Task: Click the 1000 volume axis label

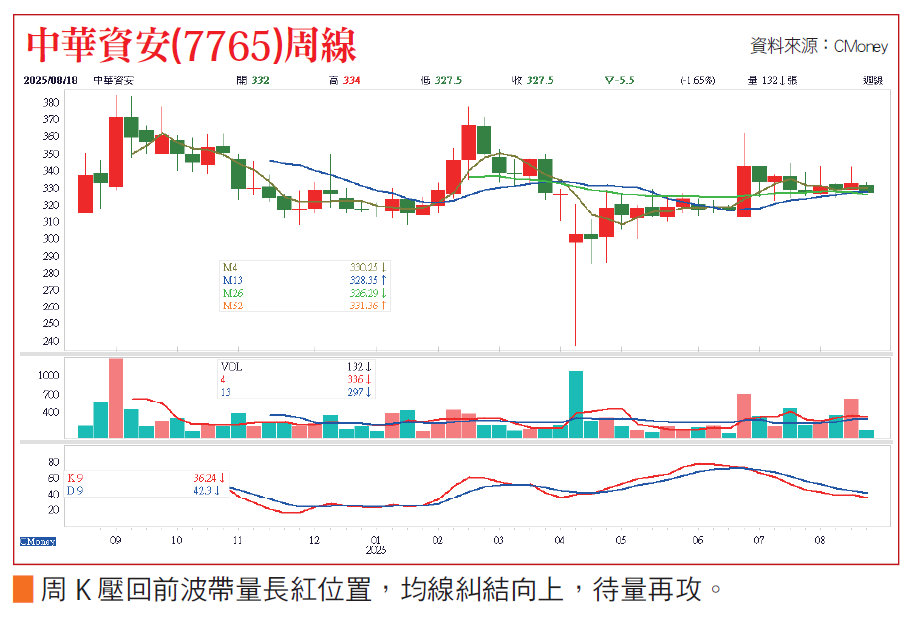Action: pos(48,376)
